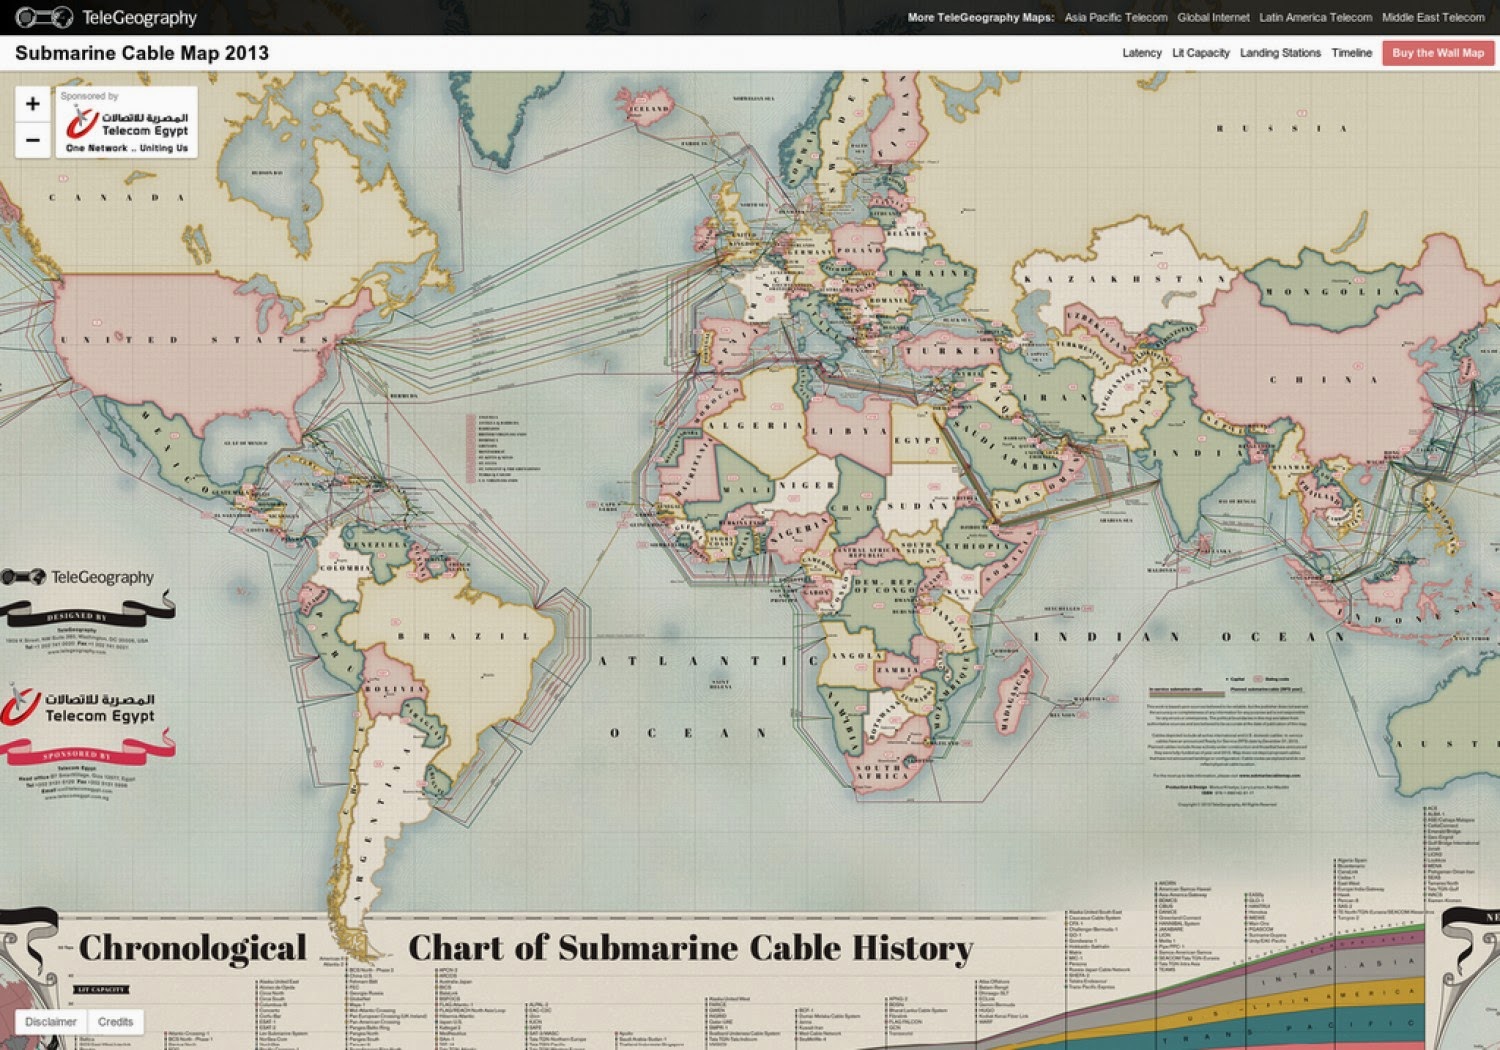The width and height of the screenshot is (1500, 1050).
Task: View the Global Internet map
Action: (1216, 17)
